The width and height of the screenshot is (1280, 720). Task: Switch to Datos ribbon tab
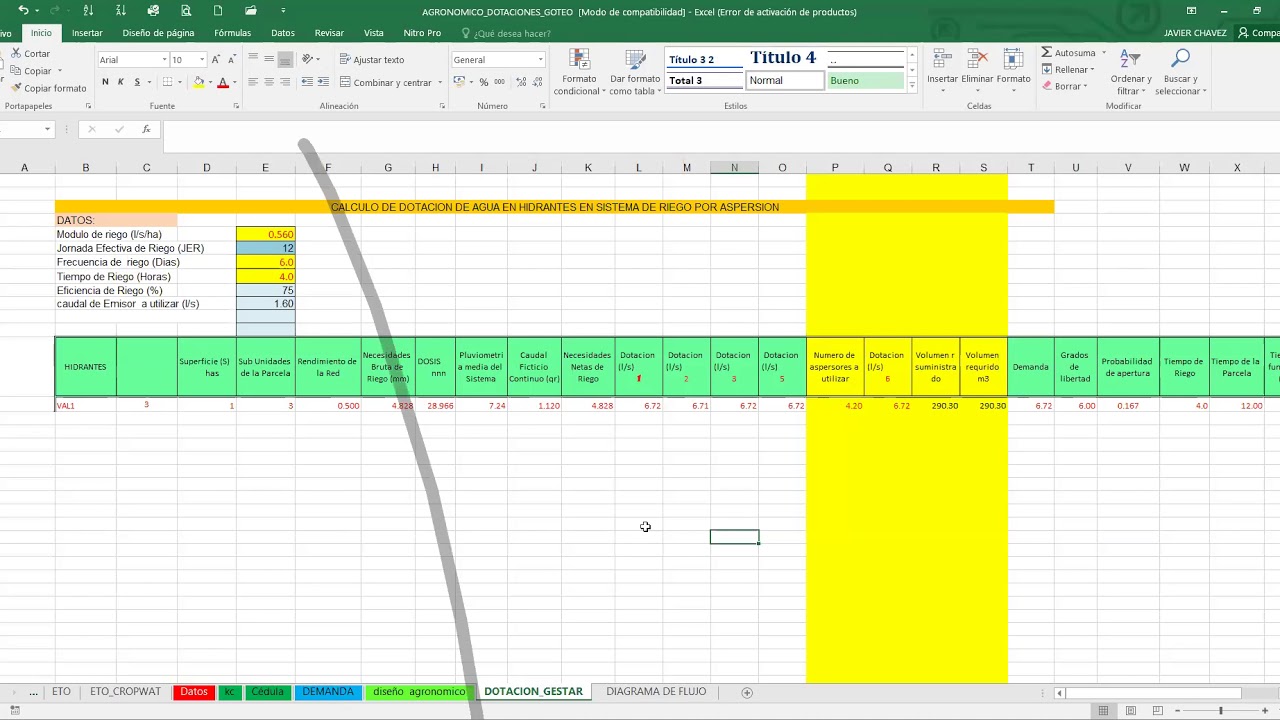[x=283, y=33]
